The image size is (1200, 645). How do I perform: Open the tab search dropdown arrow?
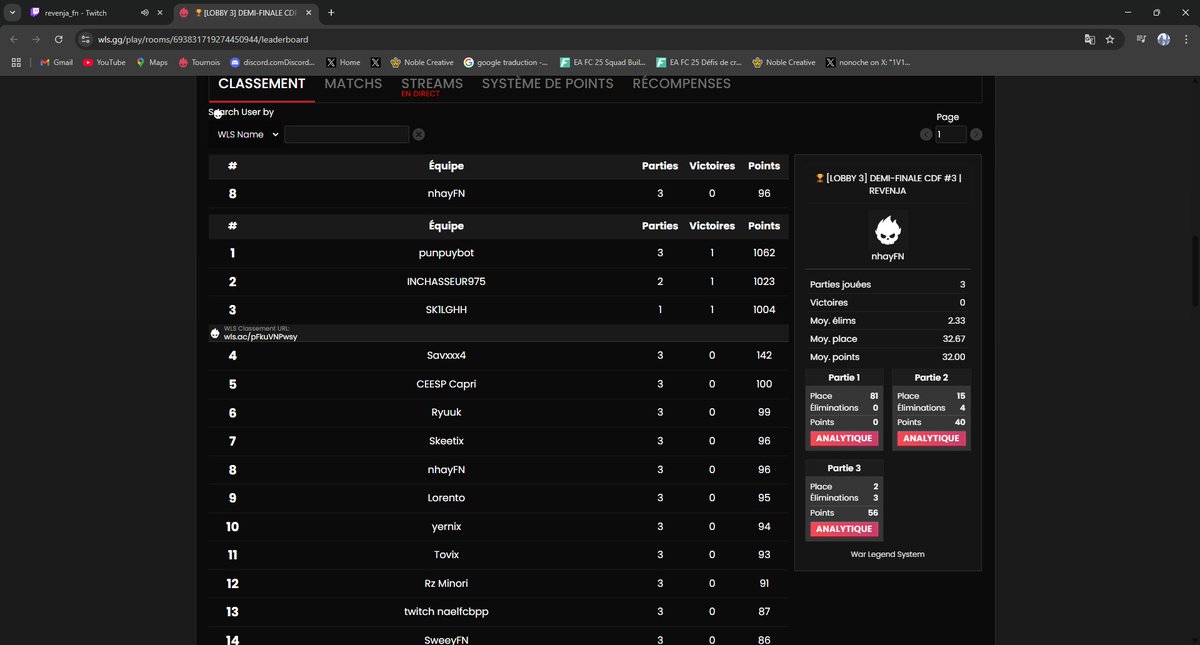pyautogui.click(x=11, y=12)
